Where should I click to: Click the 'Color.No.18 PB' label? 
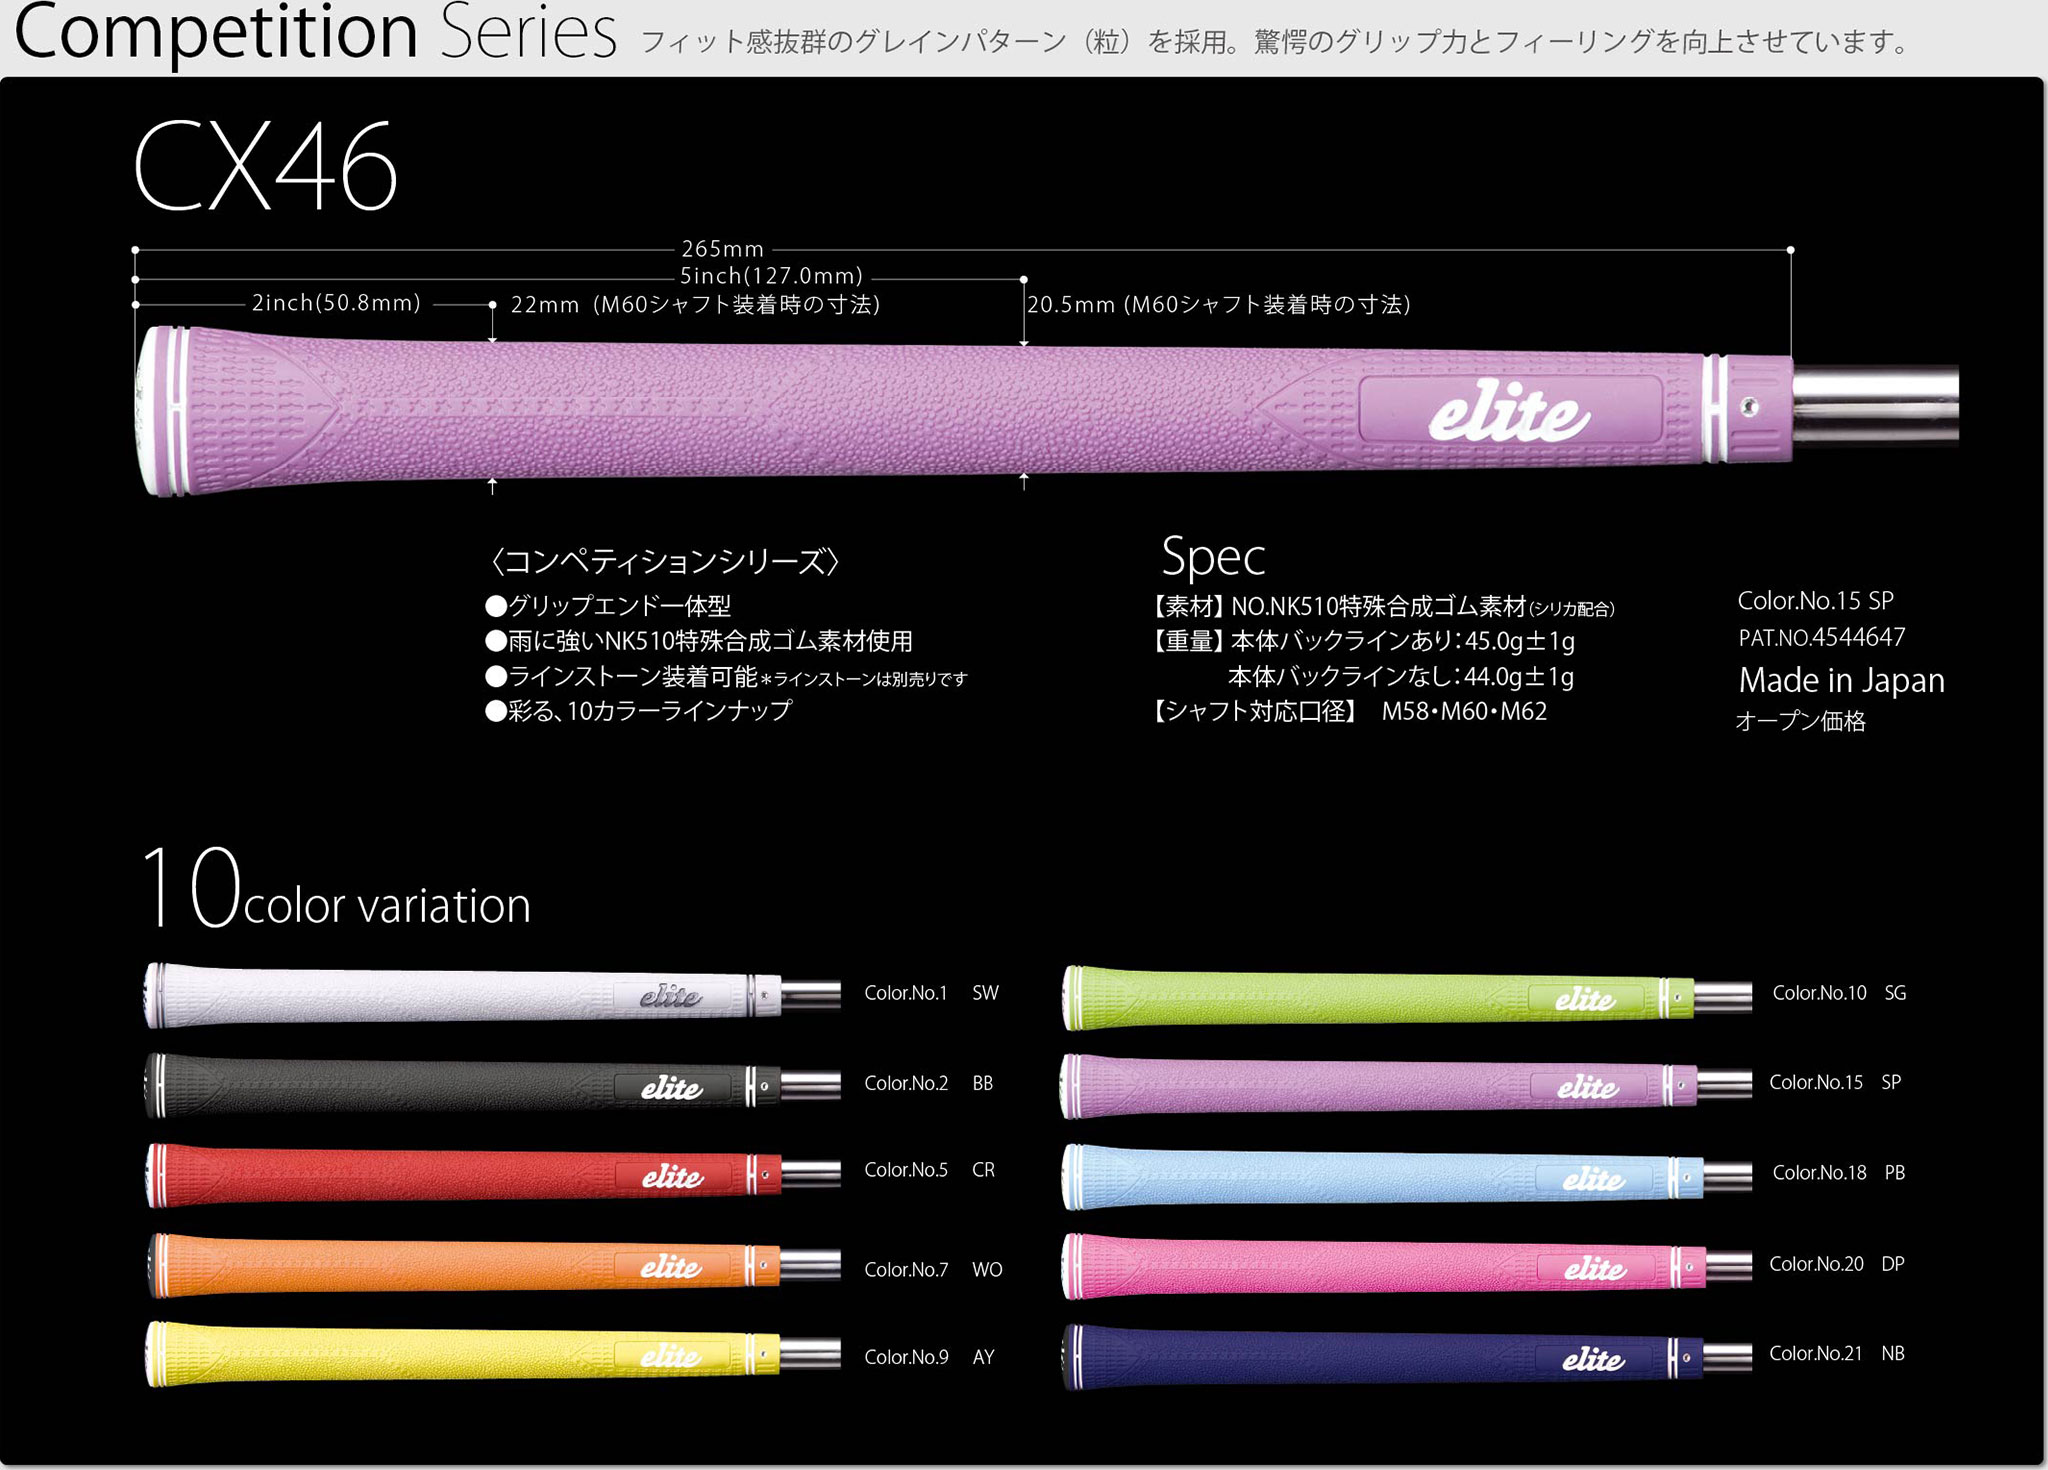point(1839,1173)
